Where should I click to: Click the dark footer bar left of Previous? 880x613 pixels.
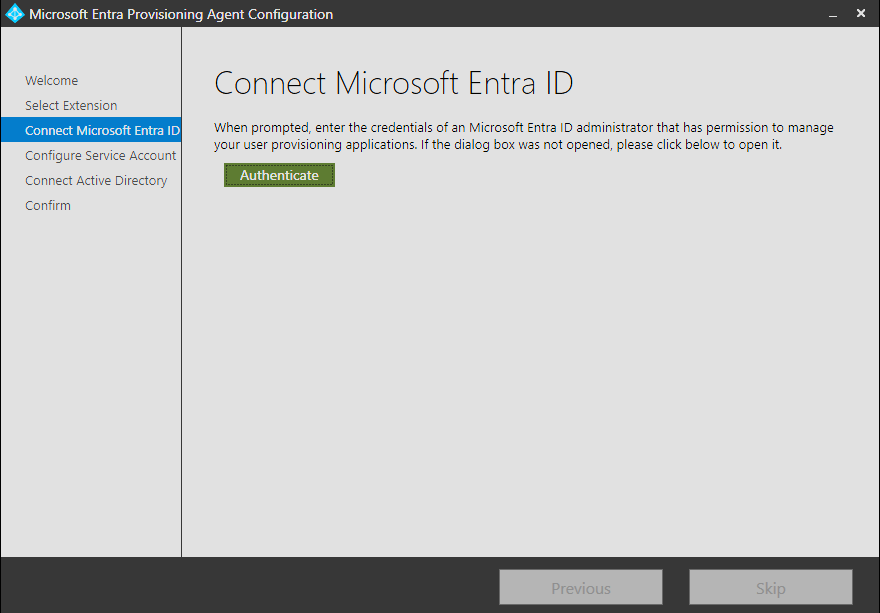pos(250,586)
